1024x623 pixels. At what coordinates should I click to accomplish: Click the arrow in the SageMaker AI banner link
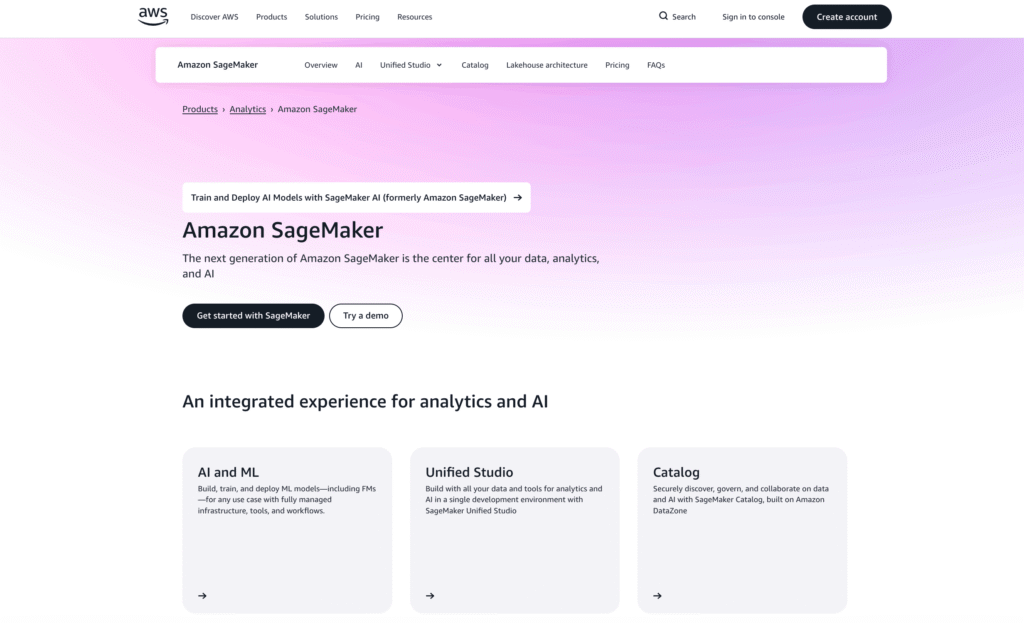coord(517,197)
